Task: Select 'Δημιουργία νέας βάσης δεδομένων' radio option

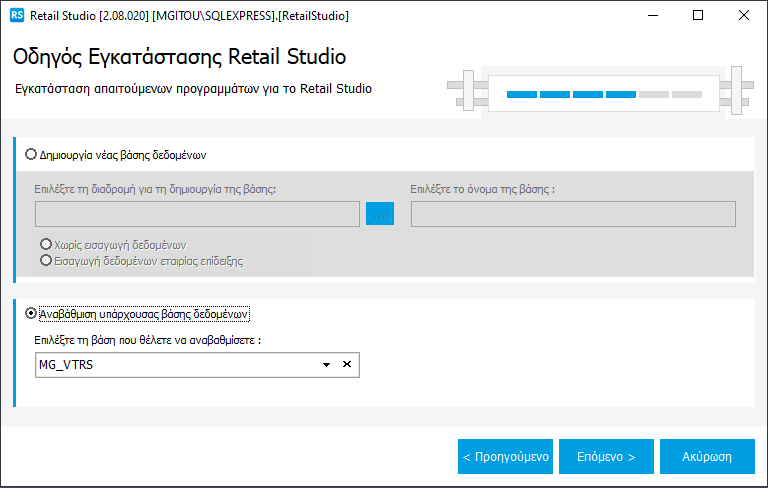Action: (31, 155)
